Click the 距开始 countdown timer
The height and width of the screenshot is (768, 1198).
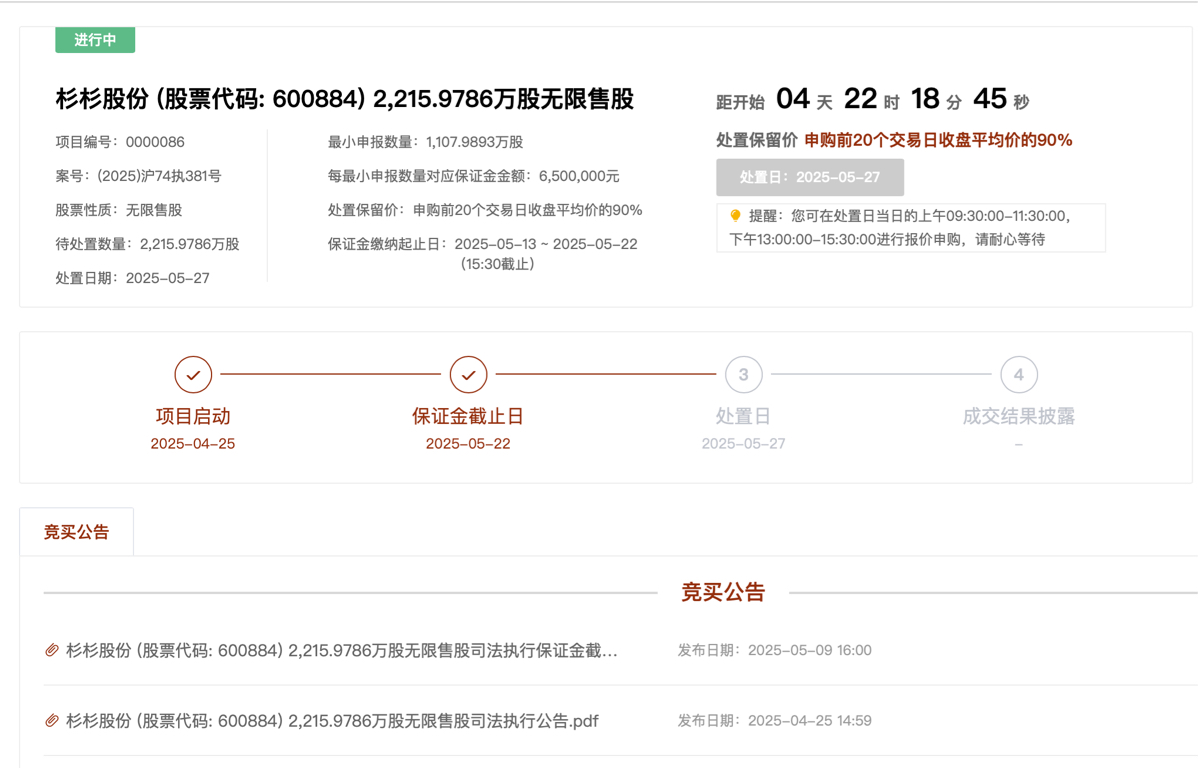pyautogui.click(x=873, y=99)
